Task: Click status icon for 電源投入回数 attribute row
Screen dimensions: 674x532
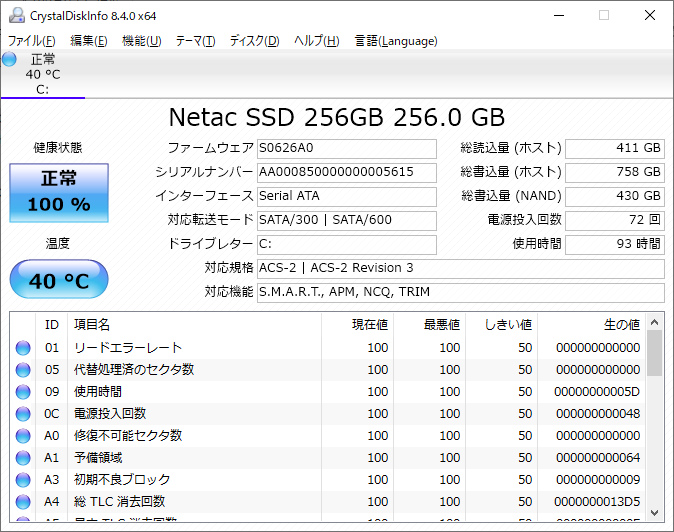Action: point(23,414)
